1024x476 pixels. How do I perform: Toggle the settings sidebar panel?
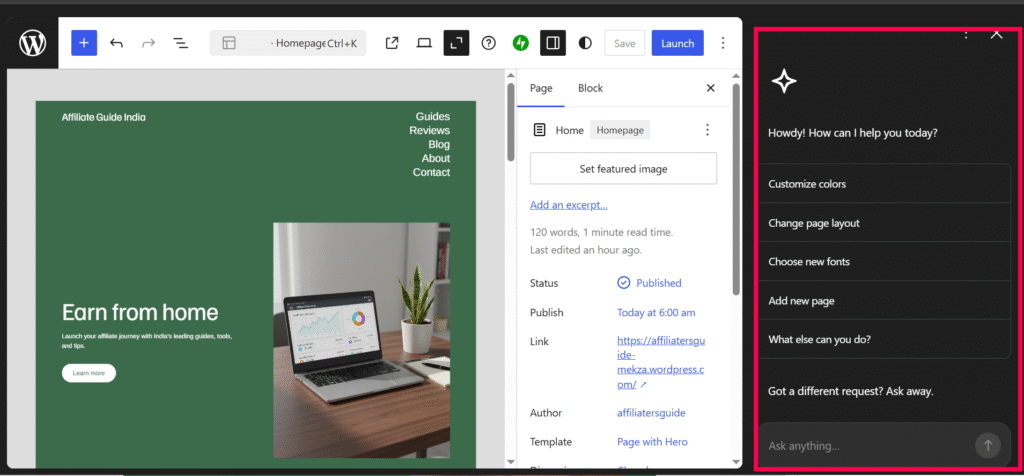pyautogui.click(x=552, y=43)
